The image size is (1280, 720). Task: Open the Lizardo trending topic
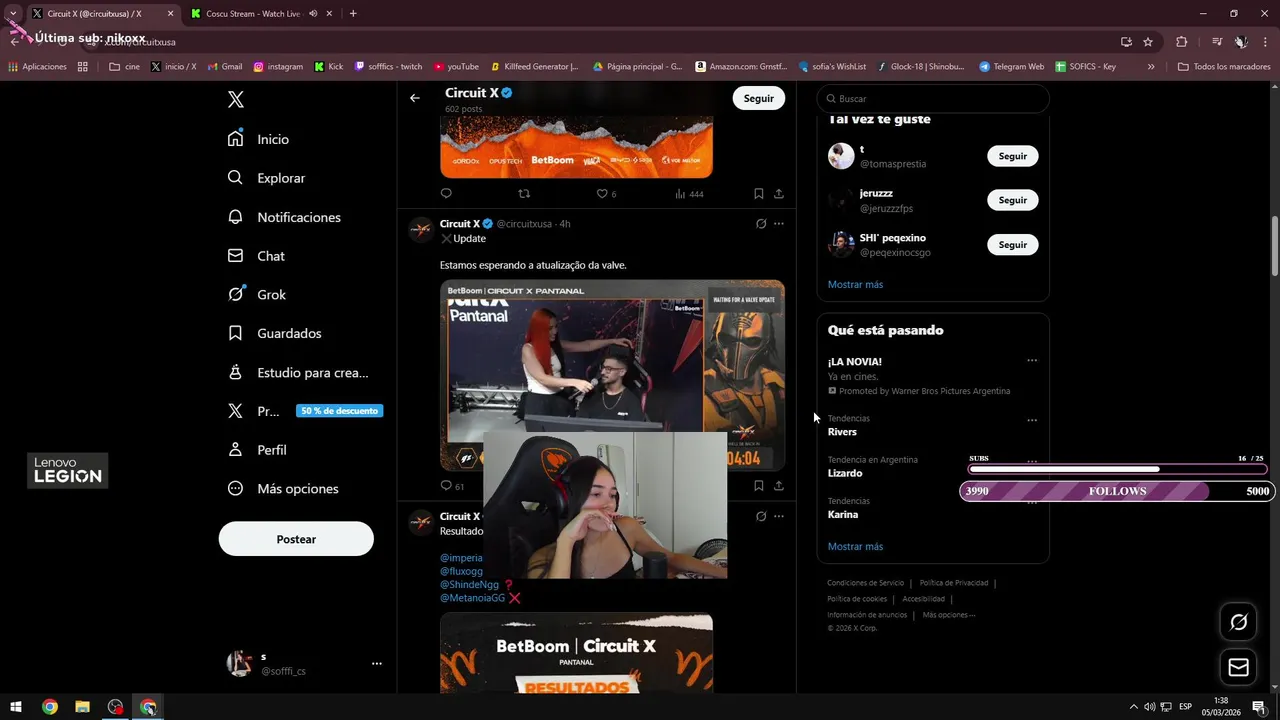tap(845, 473)
